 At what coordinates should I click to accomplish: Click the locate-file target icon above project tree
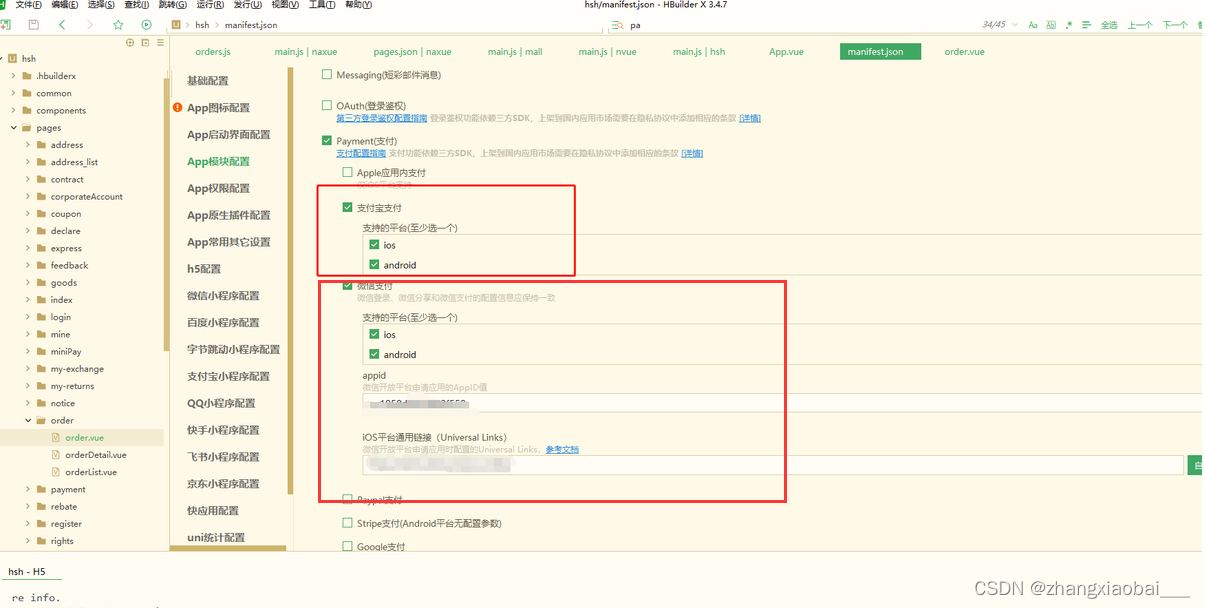pos(130,43)
